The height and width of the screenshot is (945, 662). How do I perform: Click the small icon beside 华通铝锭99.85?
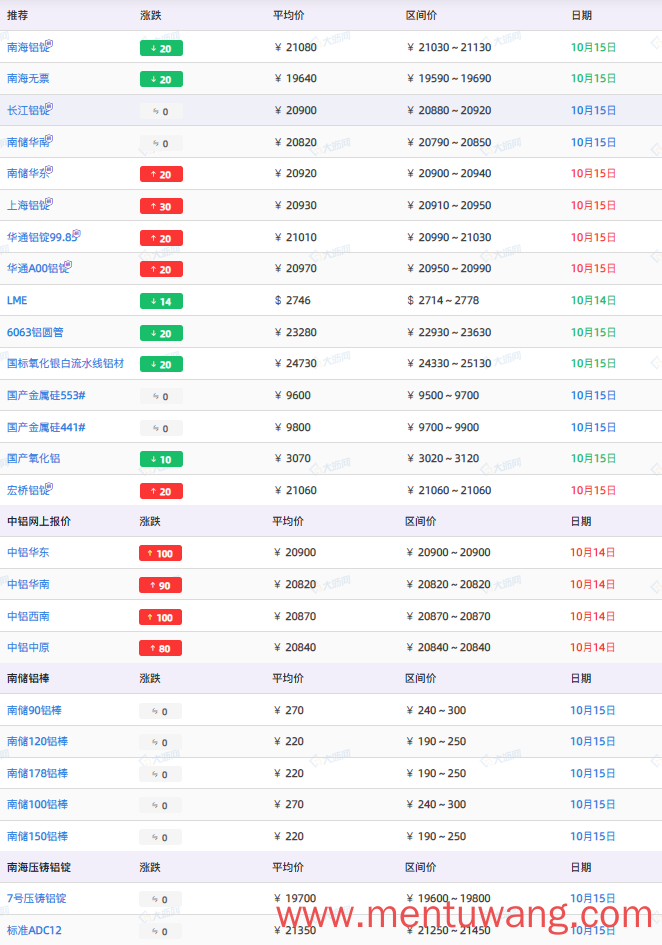point(77,234)
